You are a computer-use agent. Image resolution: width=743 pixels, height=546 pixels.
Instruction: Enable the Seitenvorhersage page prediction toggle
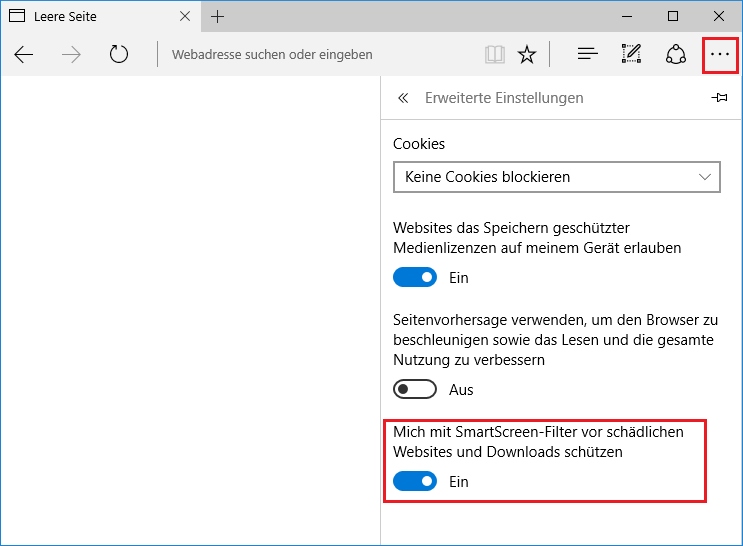[415, 390]
